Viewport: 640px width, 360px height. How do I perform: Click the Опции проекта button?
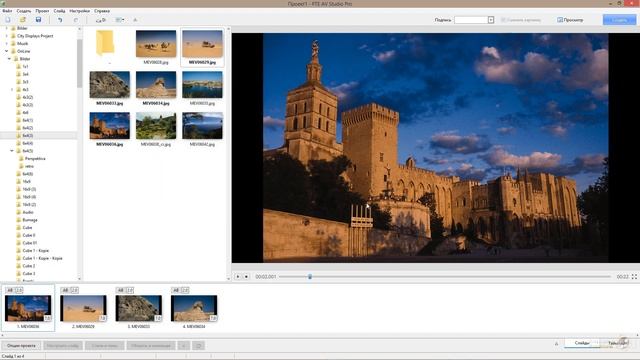point(21,345)
